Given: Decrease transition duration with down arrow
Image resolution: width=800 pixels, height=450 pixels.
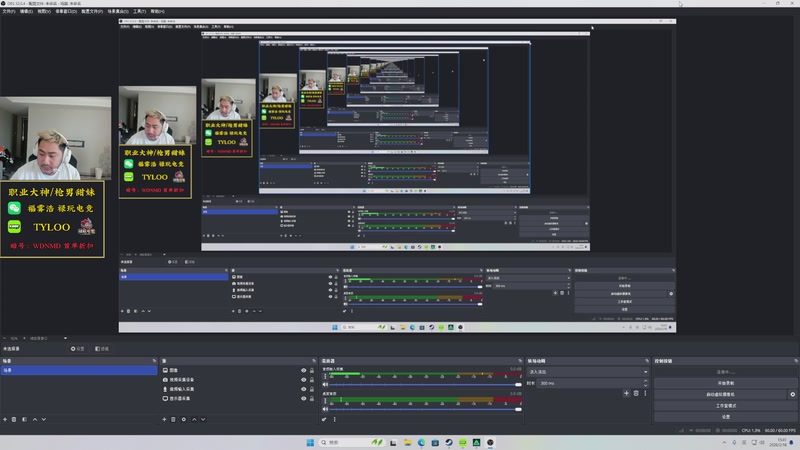Looking at the screenshot, I should click(x=645, y=385).
